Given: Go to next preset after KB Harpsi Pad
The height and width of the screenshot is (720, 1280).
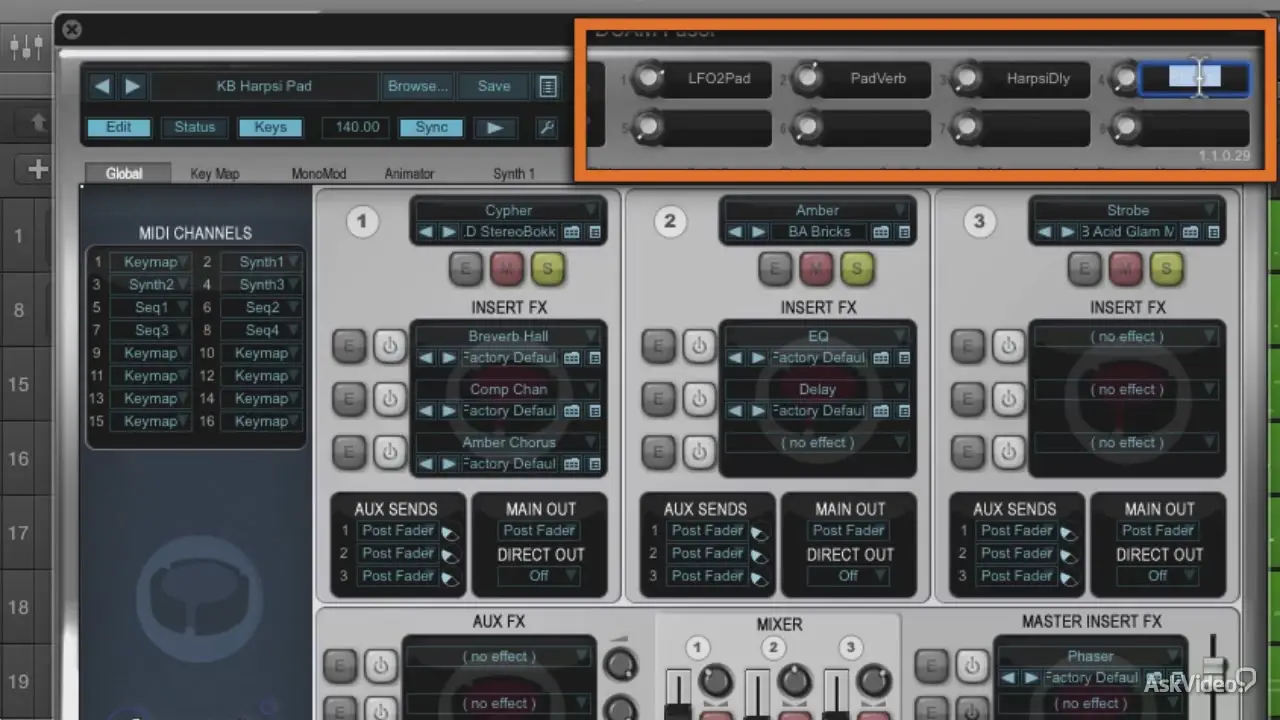Looking at the screenshot, I should pyautogui.click(x=132, y=86).
